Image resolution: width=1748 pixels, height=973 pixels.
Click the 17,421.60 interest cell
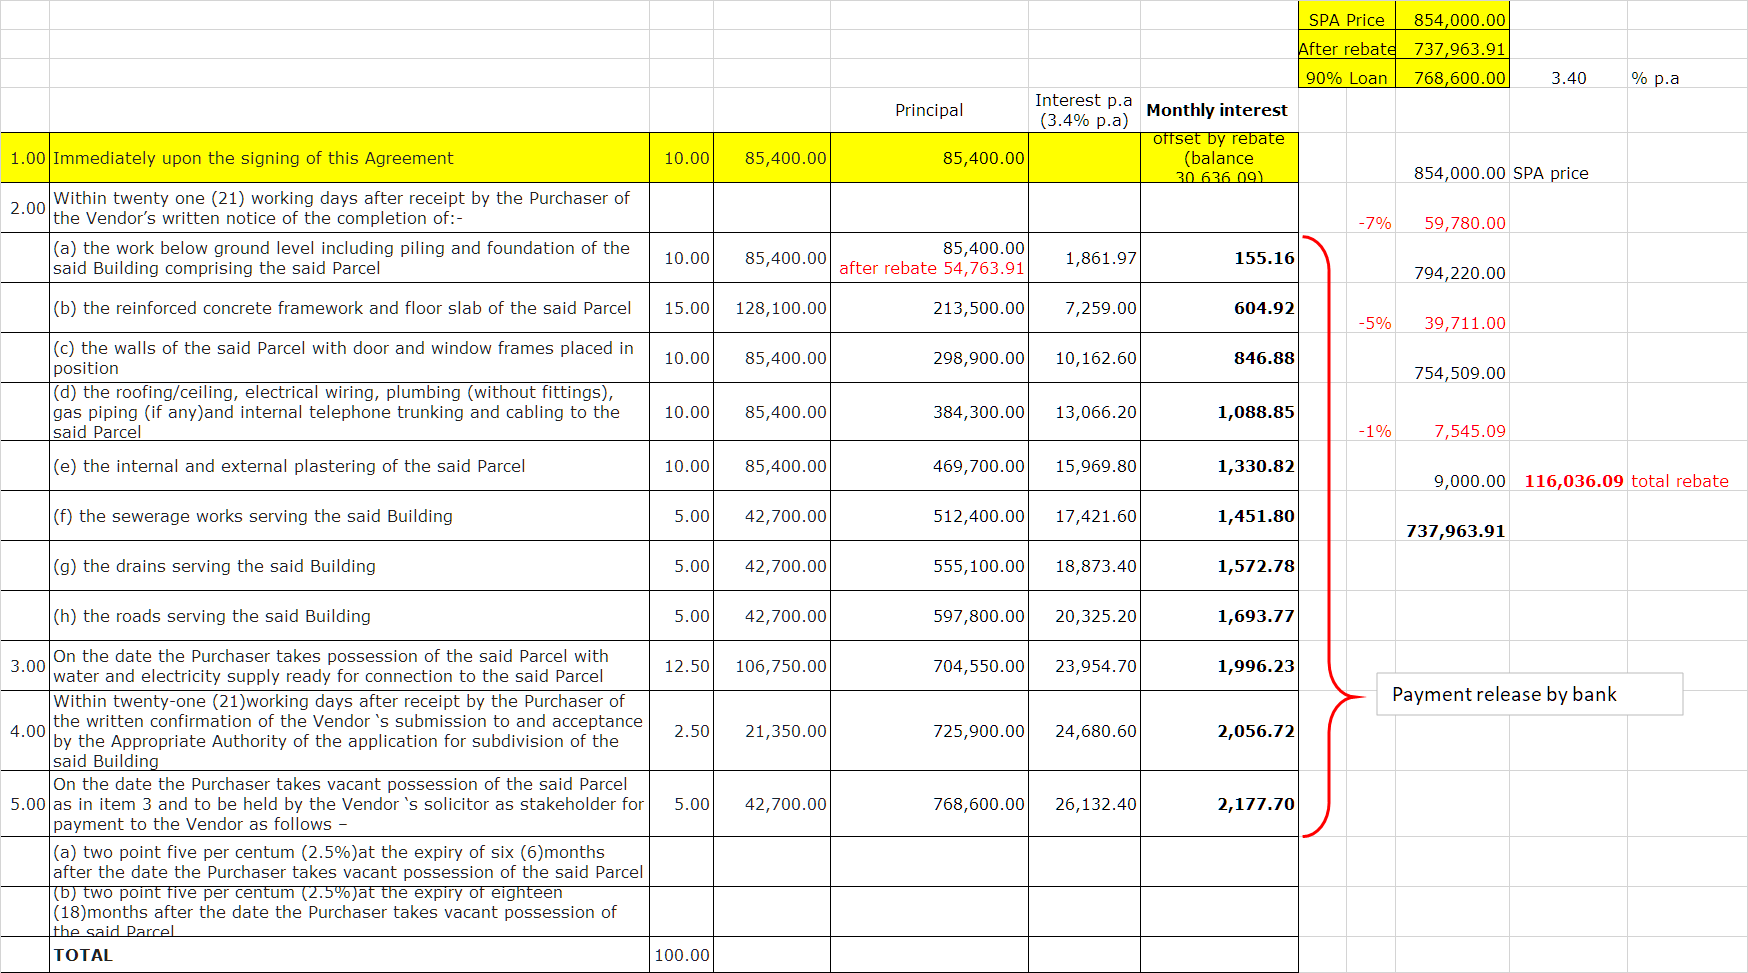point(1084,516)
